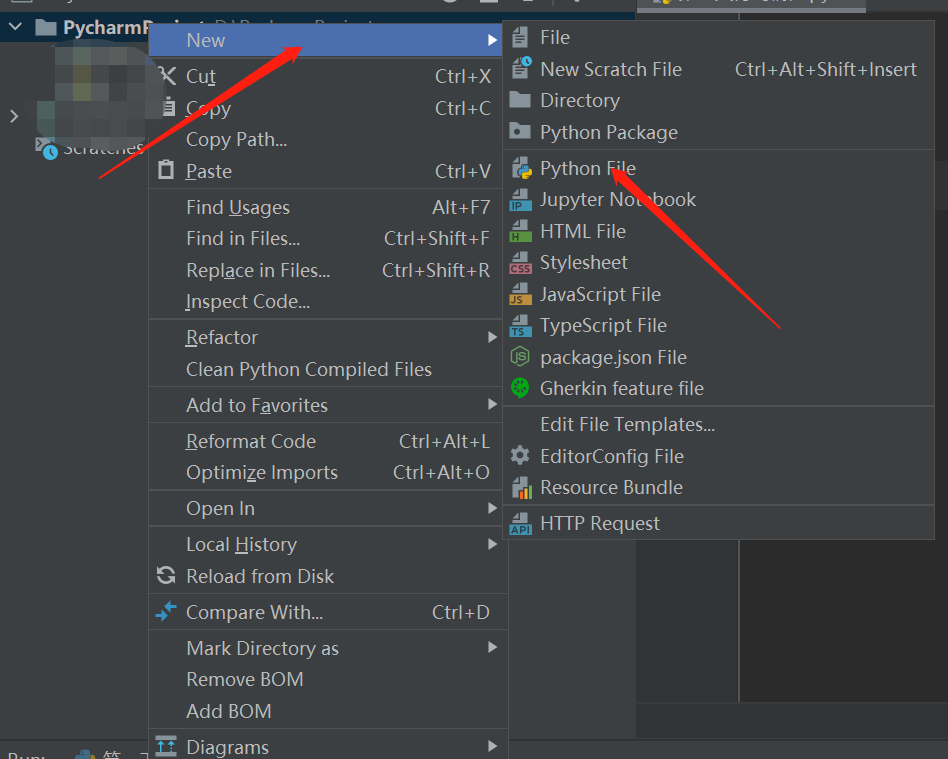Click the EditorConfig gear icon
Image resolution: width=948 pixels, height=759 pixels.
point(520,456)
